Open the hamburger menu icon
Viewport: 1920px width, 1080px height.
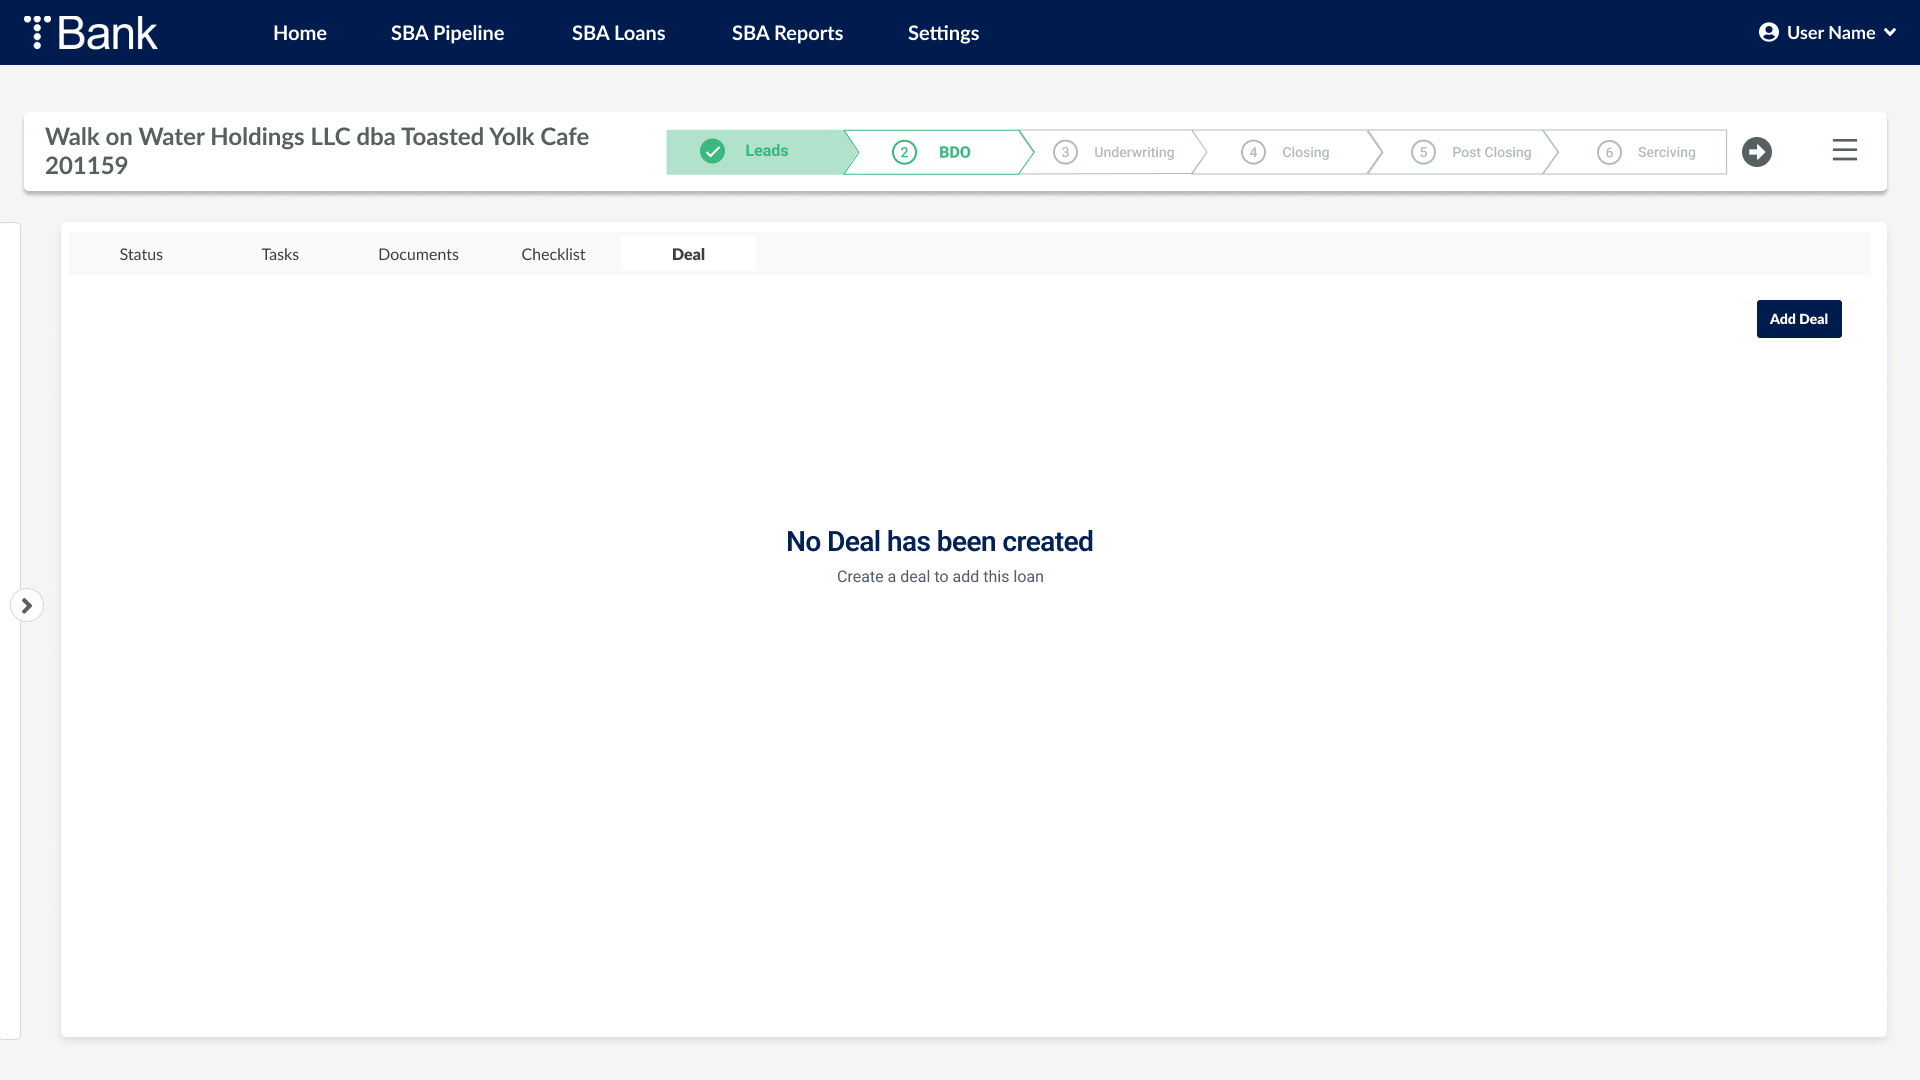coord(1844,151)
